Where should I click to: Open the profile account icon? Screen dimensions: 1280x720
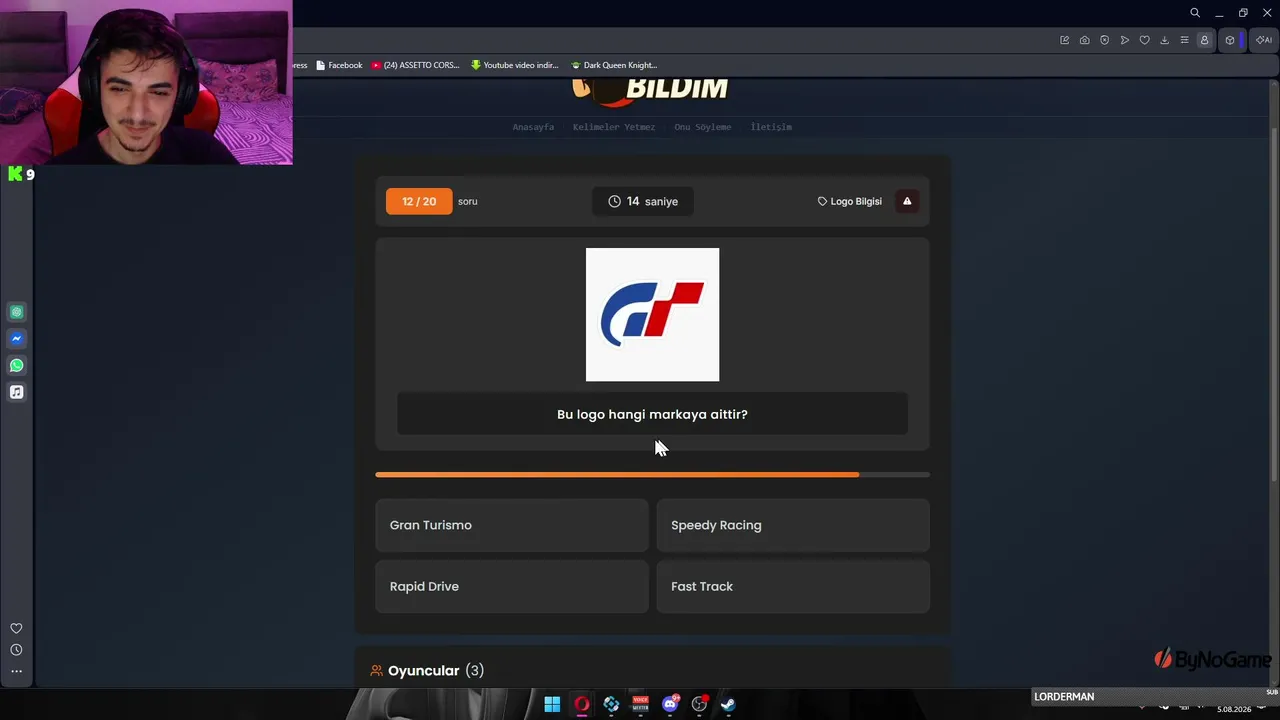pyautogui.click(x=1204, y=40)
